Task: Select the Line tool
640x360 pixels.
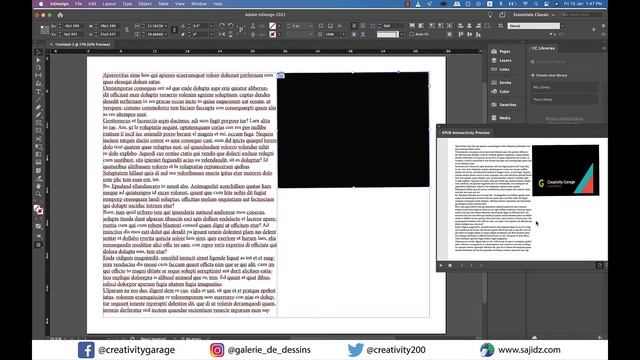Action: coord(38,99)
